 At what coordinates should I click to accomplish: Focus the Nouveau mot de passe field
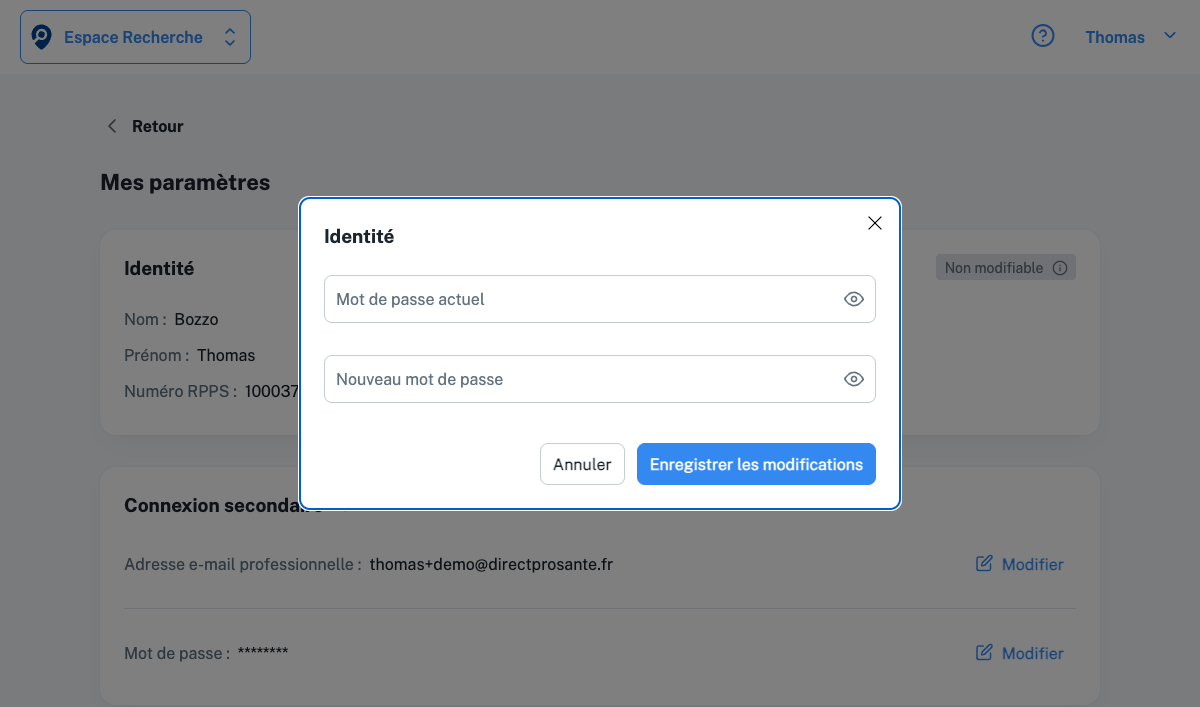[x=580, y=379]
